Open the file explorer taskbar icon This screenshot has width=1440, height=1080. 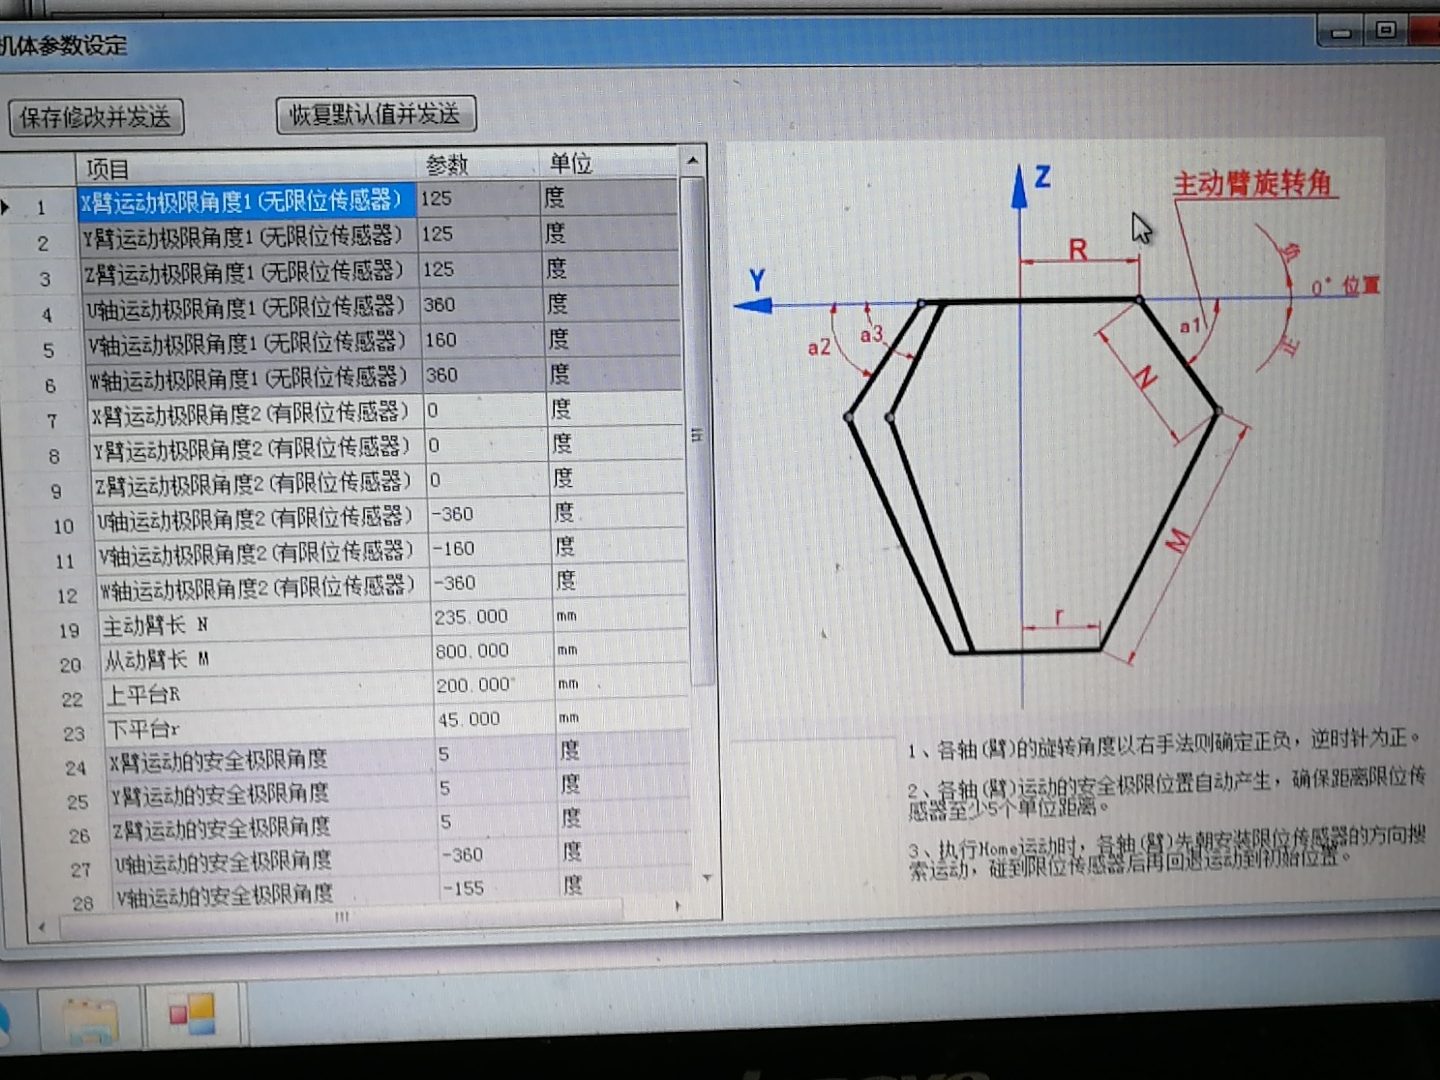pos(90,1021)
